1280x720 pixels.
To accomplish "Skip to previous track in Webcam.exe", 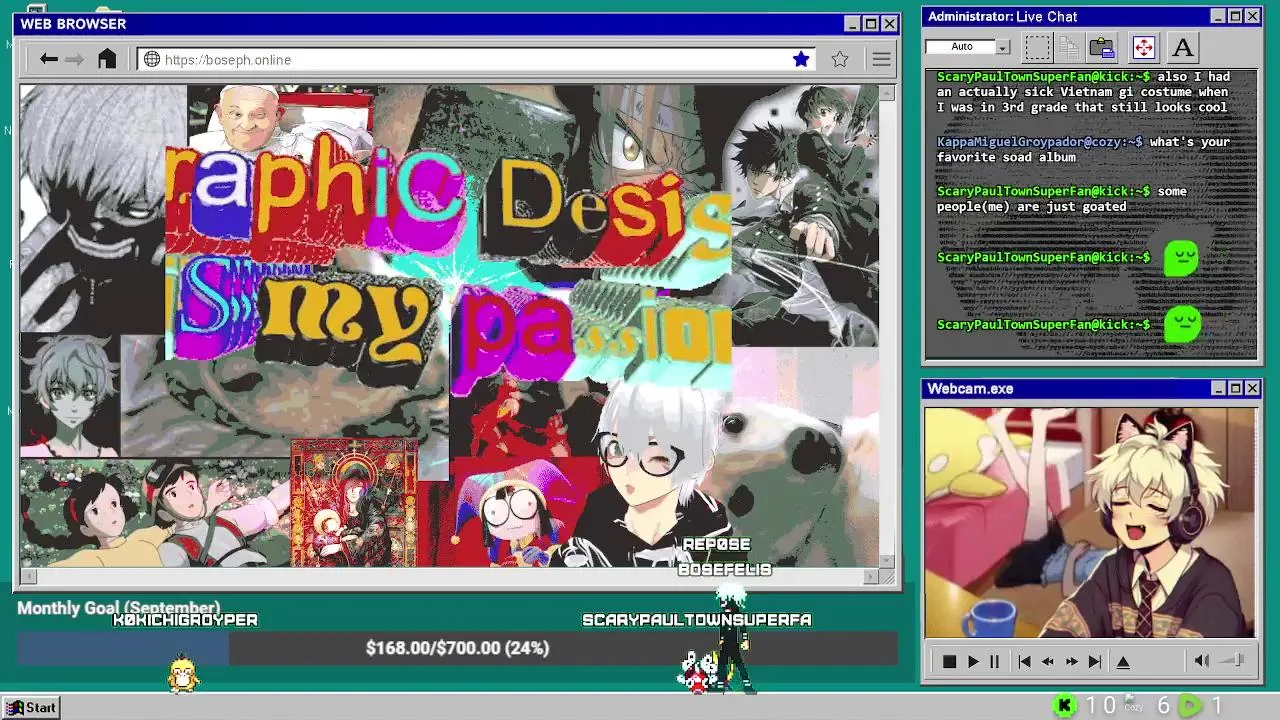I will (1024, 661).
